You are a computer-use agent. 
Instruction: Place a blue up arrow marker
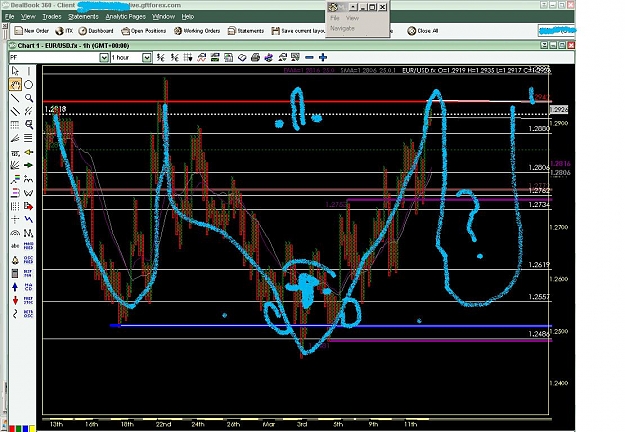tap(15, 287)
